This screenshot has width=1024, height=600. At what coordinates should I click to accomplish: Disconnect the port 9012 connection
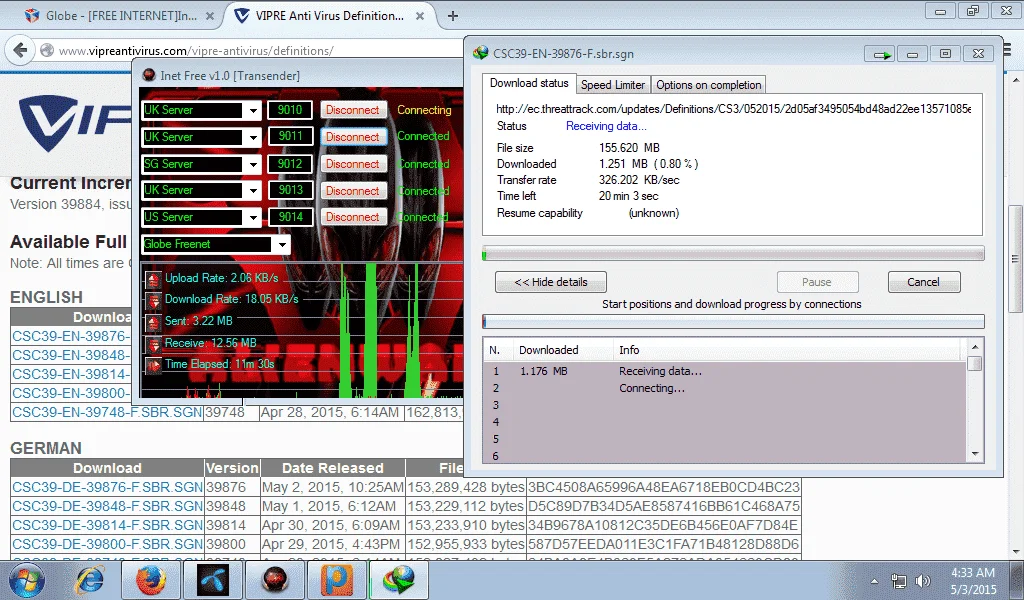pos(353,164)
